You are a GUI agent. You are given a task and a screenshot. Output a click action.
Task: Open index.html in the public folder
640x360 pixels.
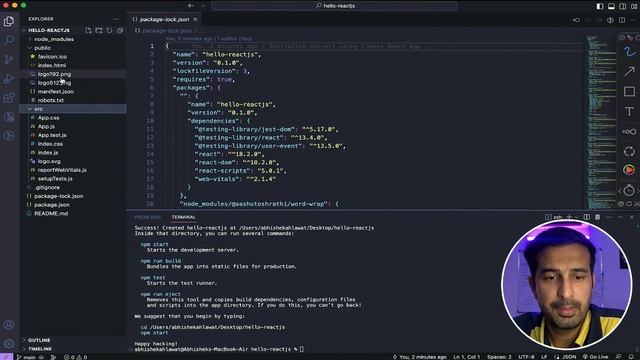(x=52, y=65)
